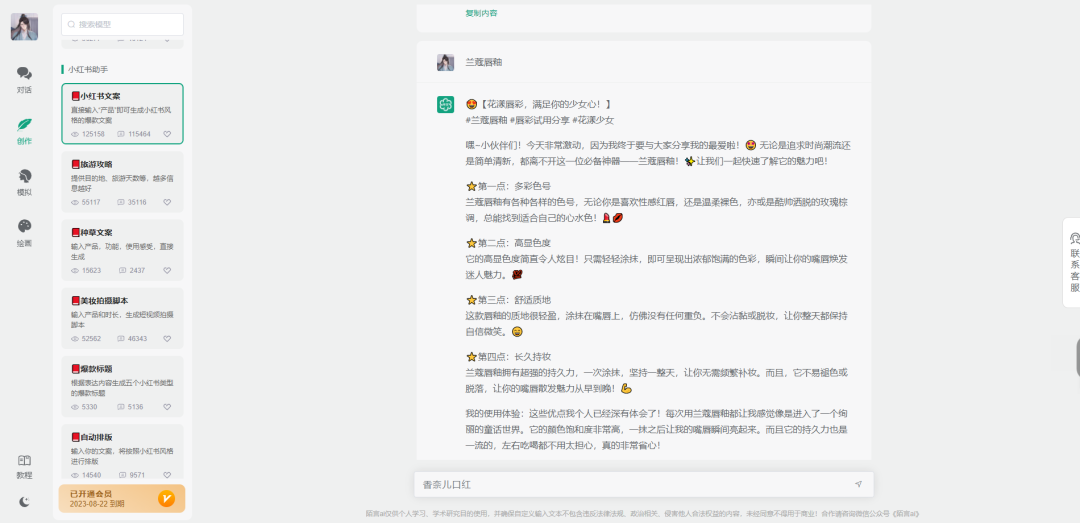
Task: Click the view count eye icon of 小红书文案
Action: pos(75,134)
